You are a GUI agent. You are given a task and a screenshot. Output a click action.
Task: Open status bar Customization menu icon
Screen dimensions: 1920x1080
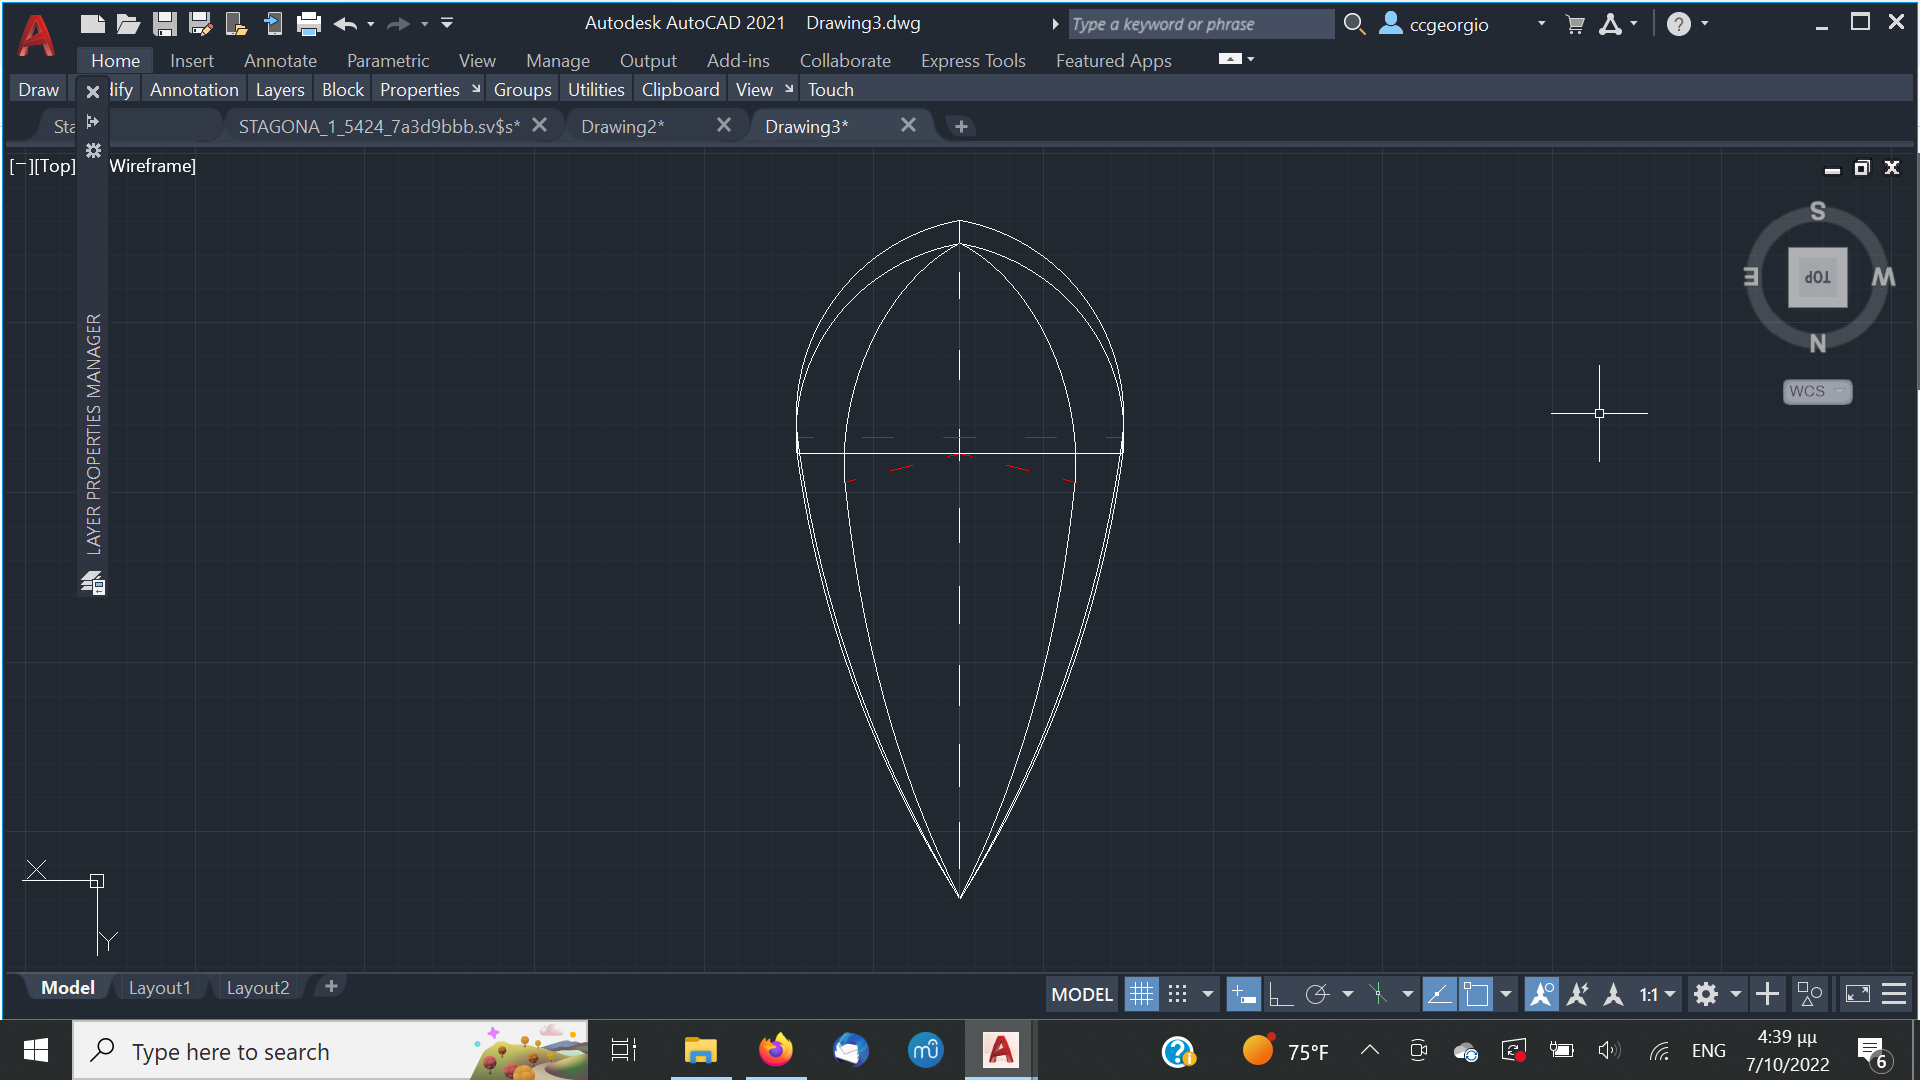point(1894,994)
